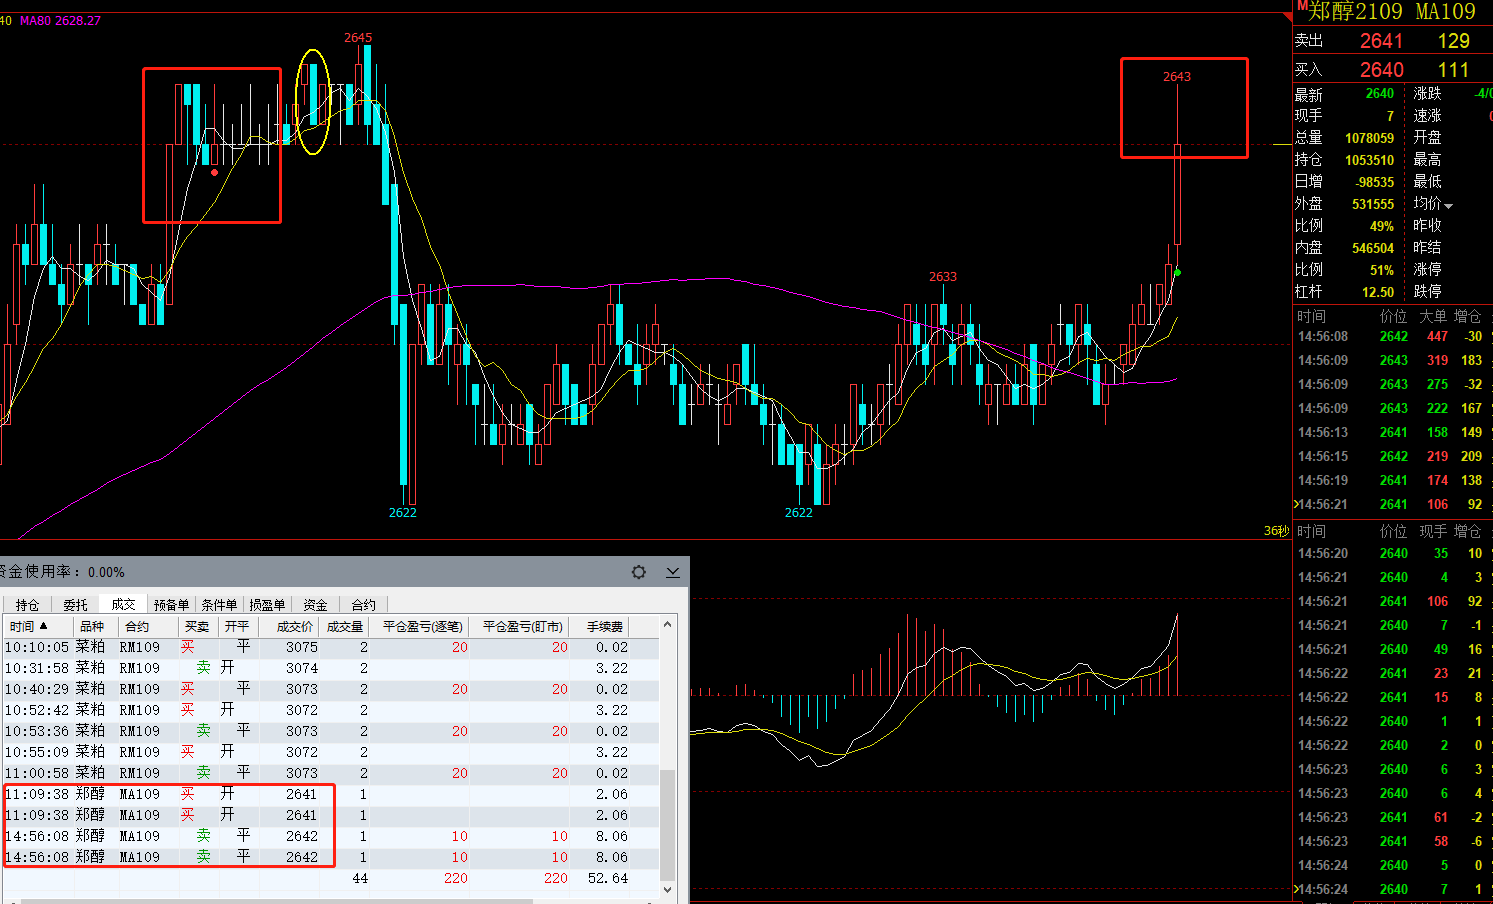1493x904 pixels.
Task: Open dropdown arrow next to 均价
Action: coord(1449,206)
